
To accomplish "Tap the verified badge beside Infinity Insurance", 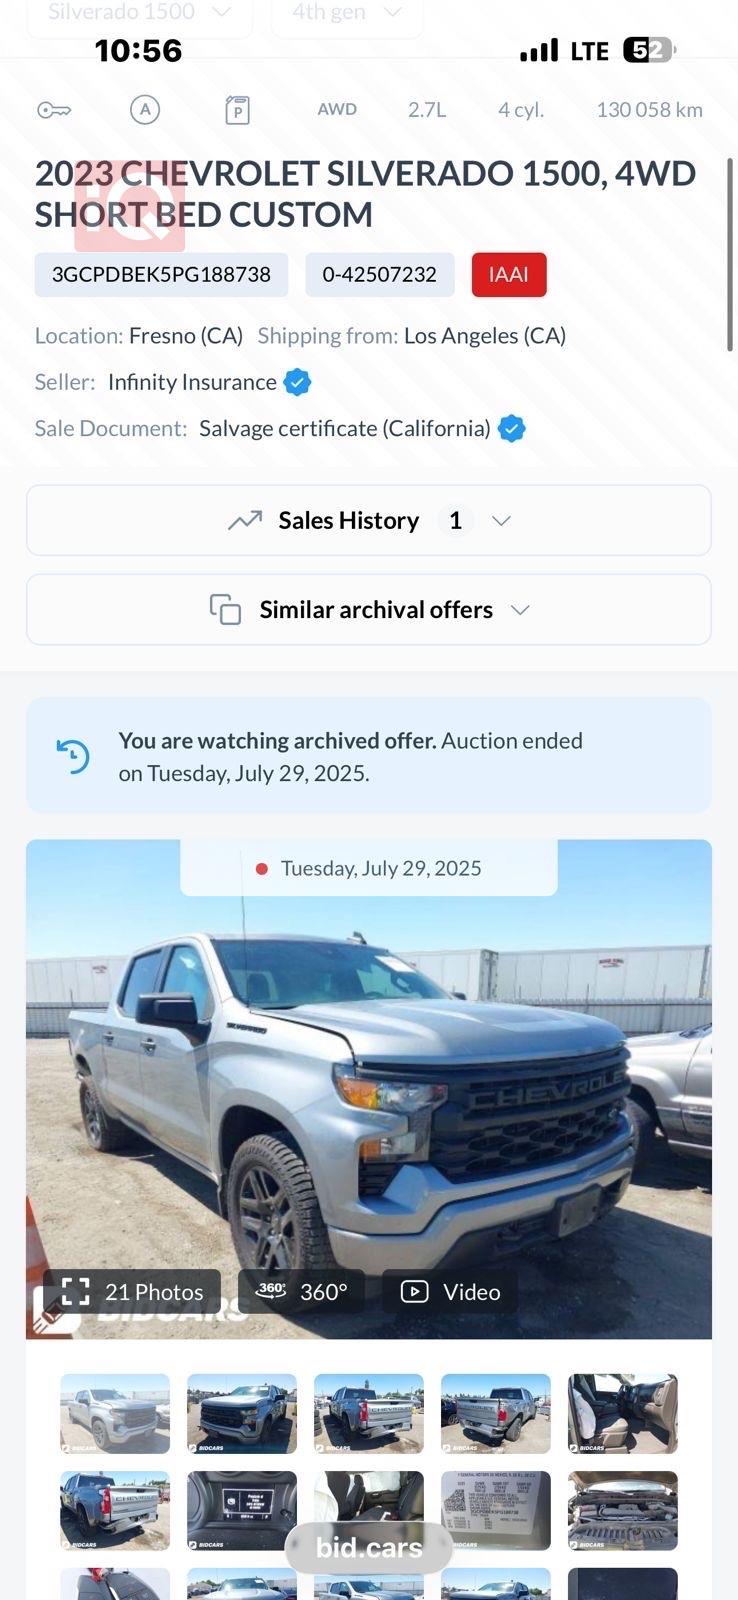I will (298, 382).
